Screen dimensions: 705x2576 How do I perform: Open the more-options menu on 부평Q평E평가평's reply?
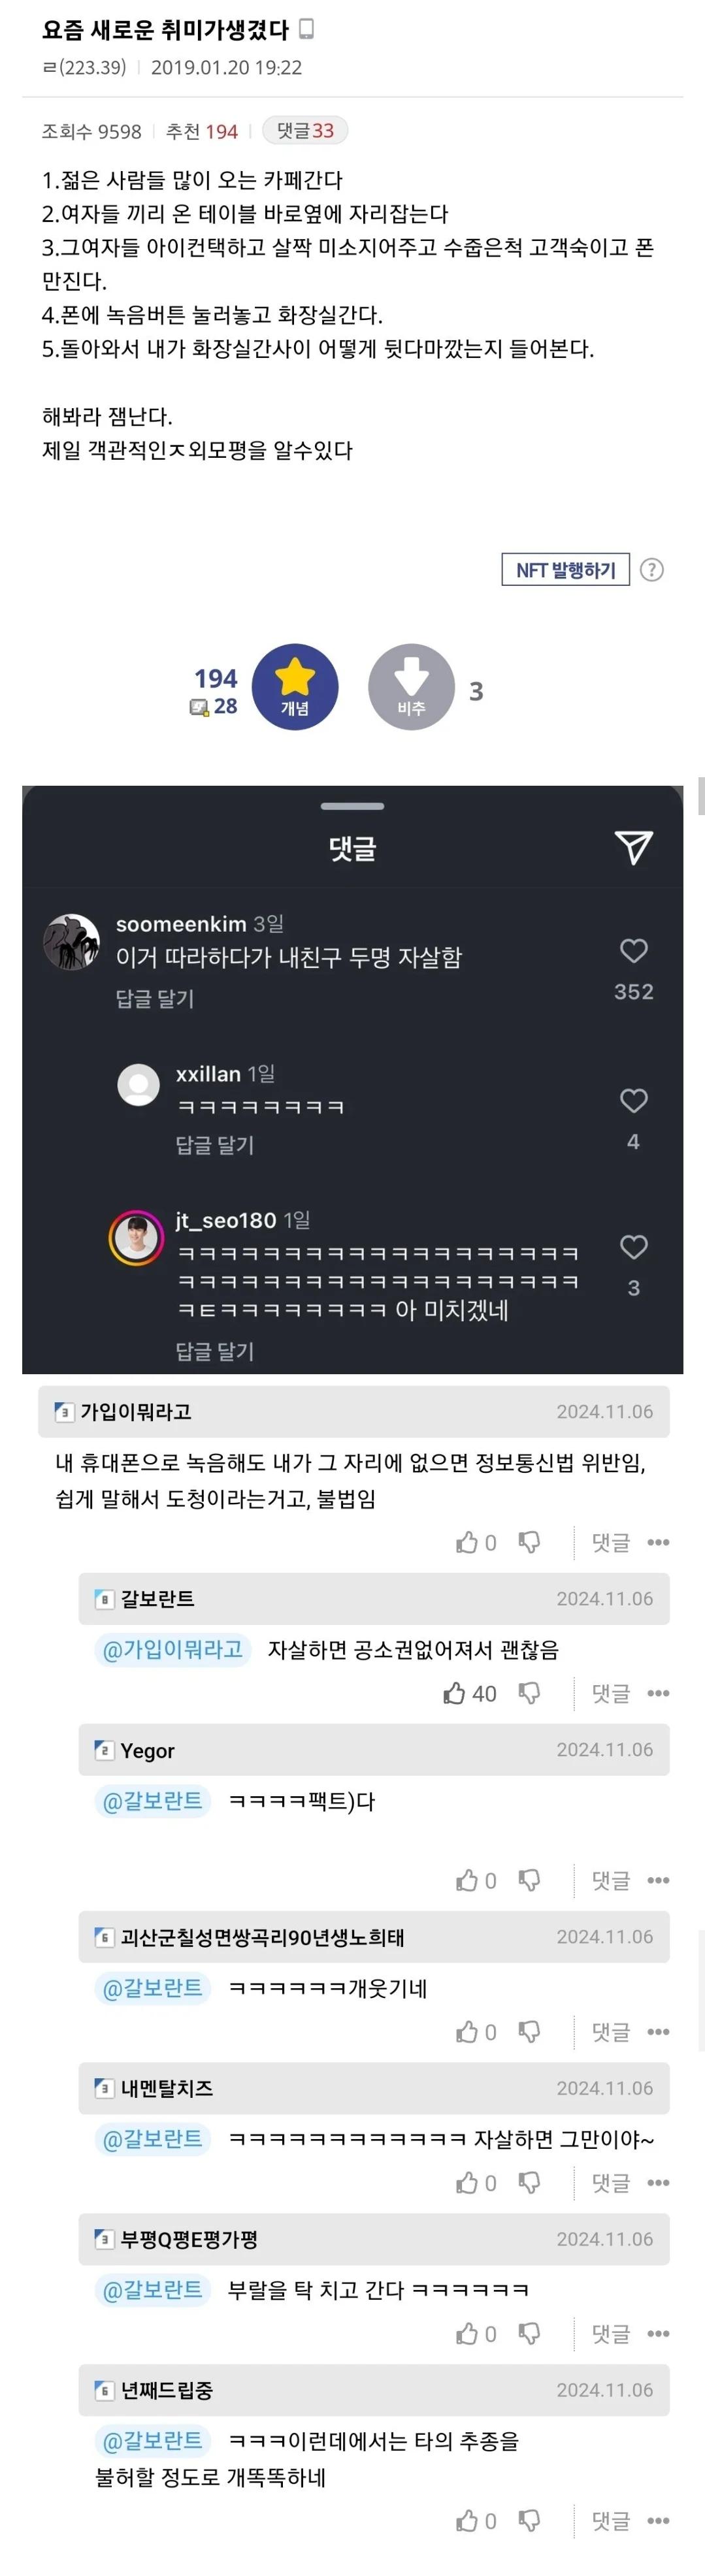click(x=659, y=2334)
